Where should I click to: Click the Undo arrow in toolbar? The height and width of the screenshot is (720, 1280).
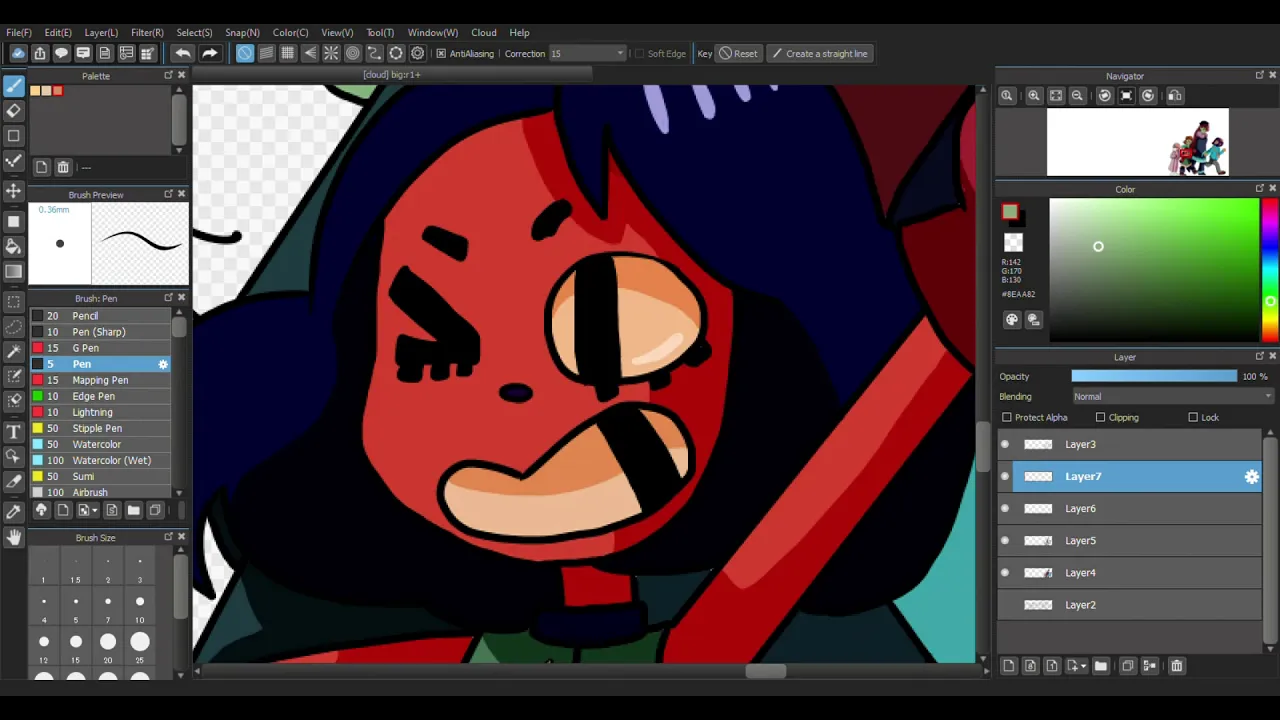(183, 53)
